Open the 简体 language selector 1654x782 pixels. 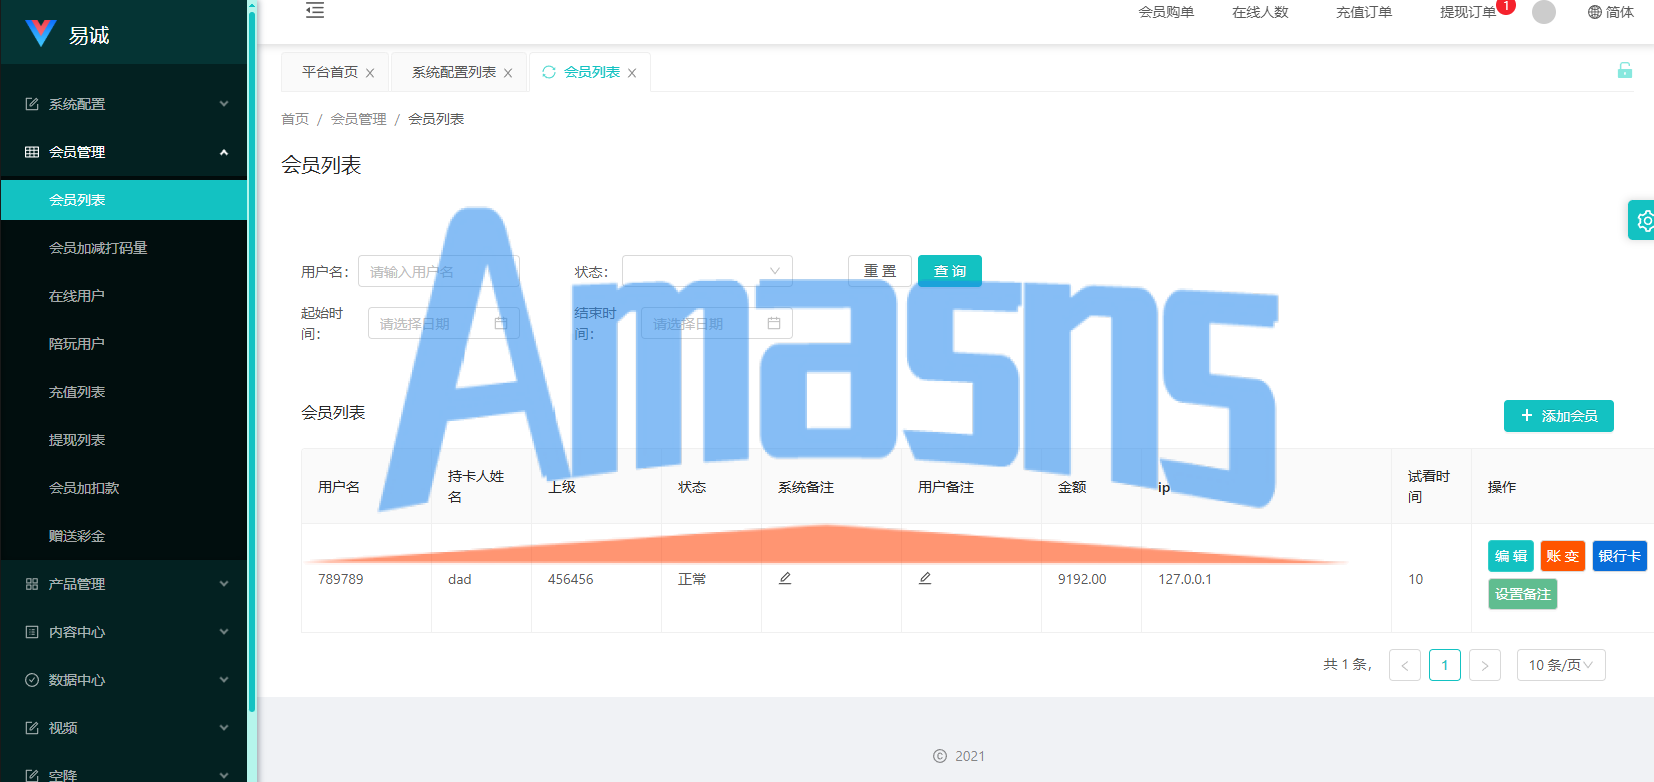pyautogui.click(x=1610, y=12)
